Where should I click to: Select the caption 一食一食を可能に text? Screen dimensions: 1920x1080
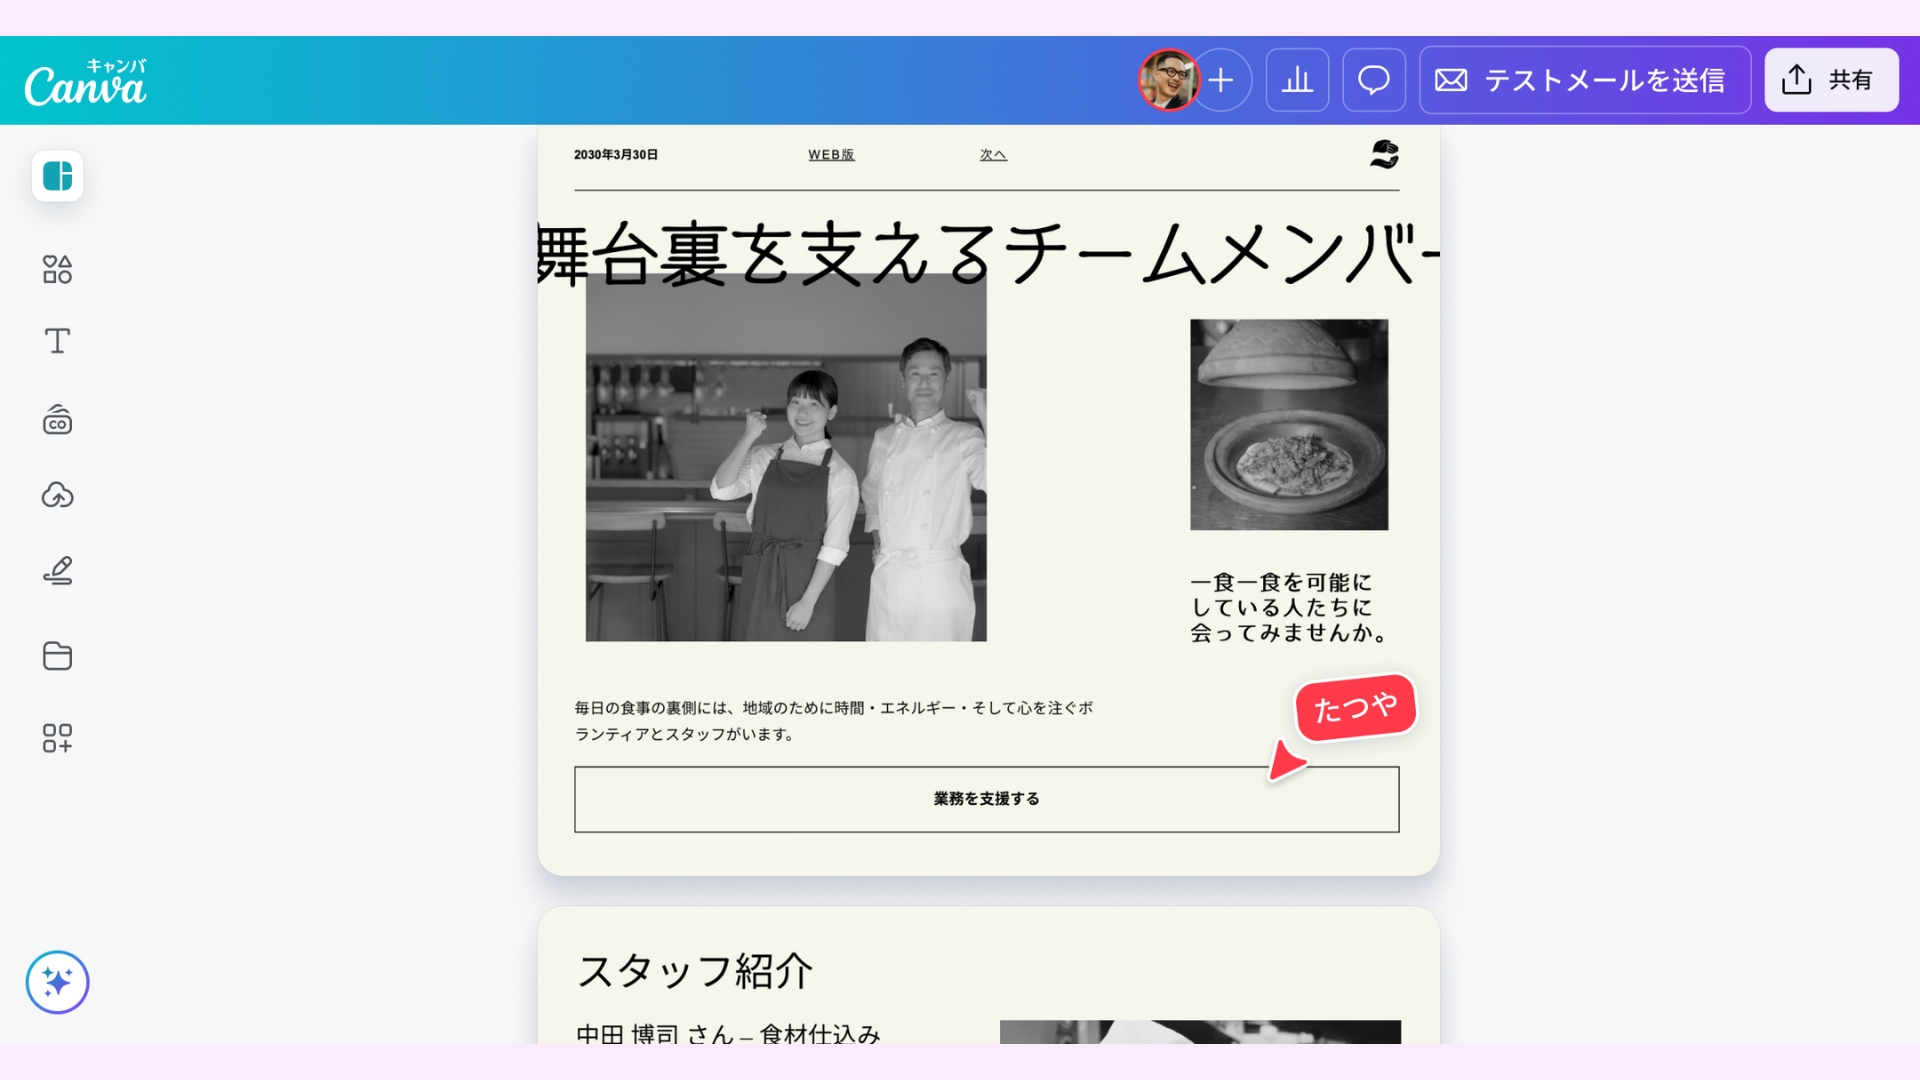pyautogui.click(x=1288, y=608)
